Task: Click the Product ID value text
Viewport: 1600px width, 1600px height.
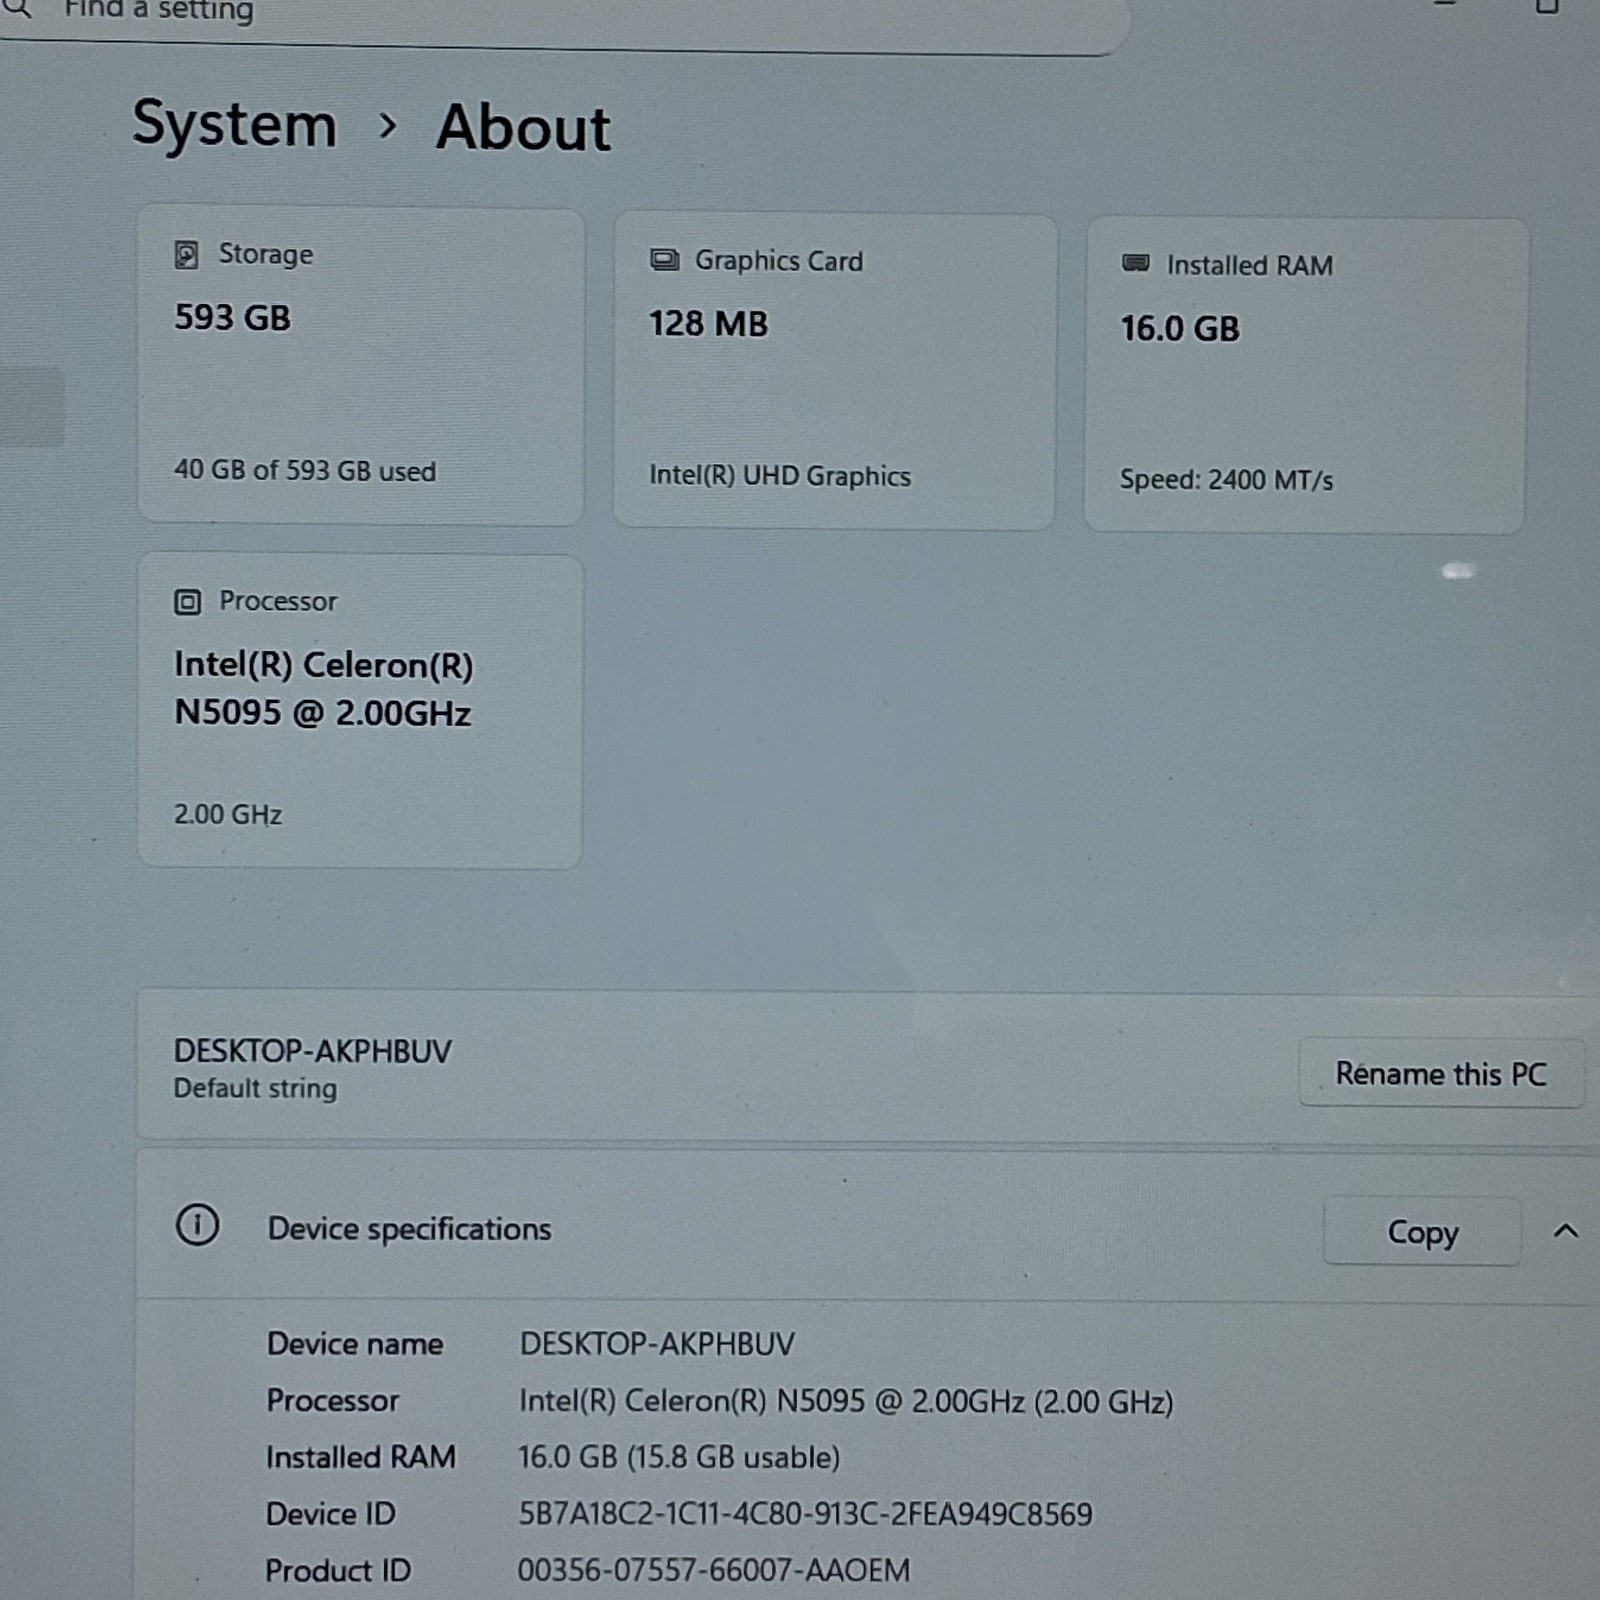Action: pos(714,1570)
